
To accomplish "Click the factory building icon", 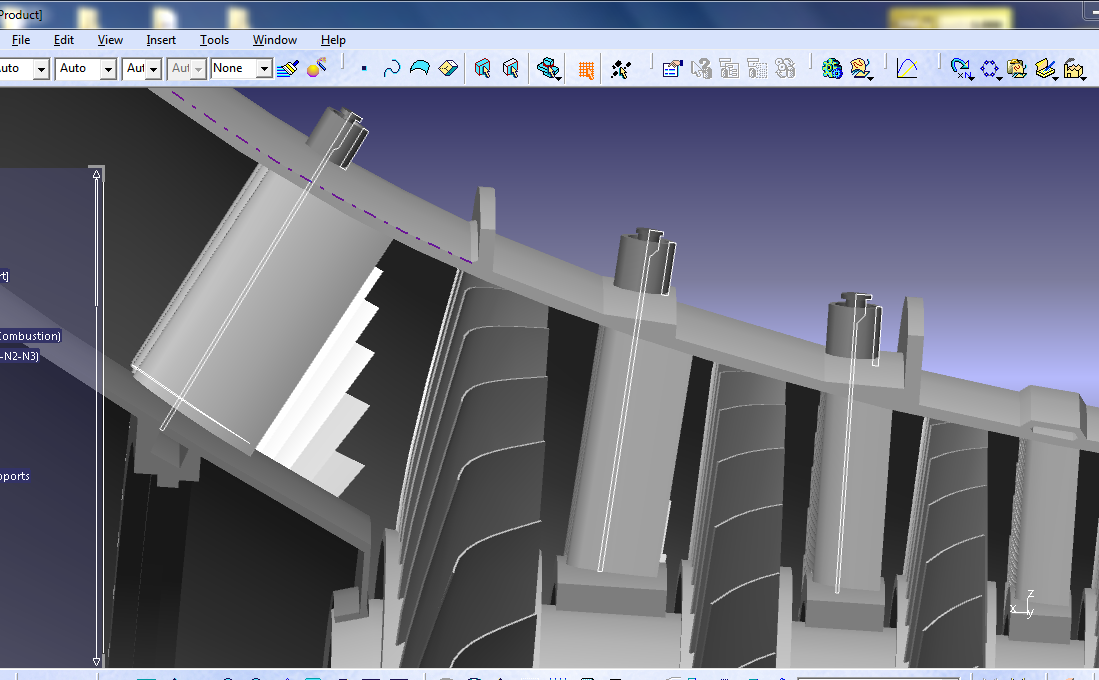I will (x=1074, y=68).
